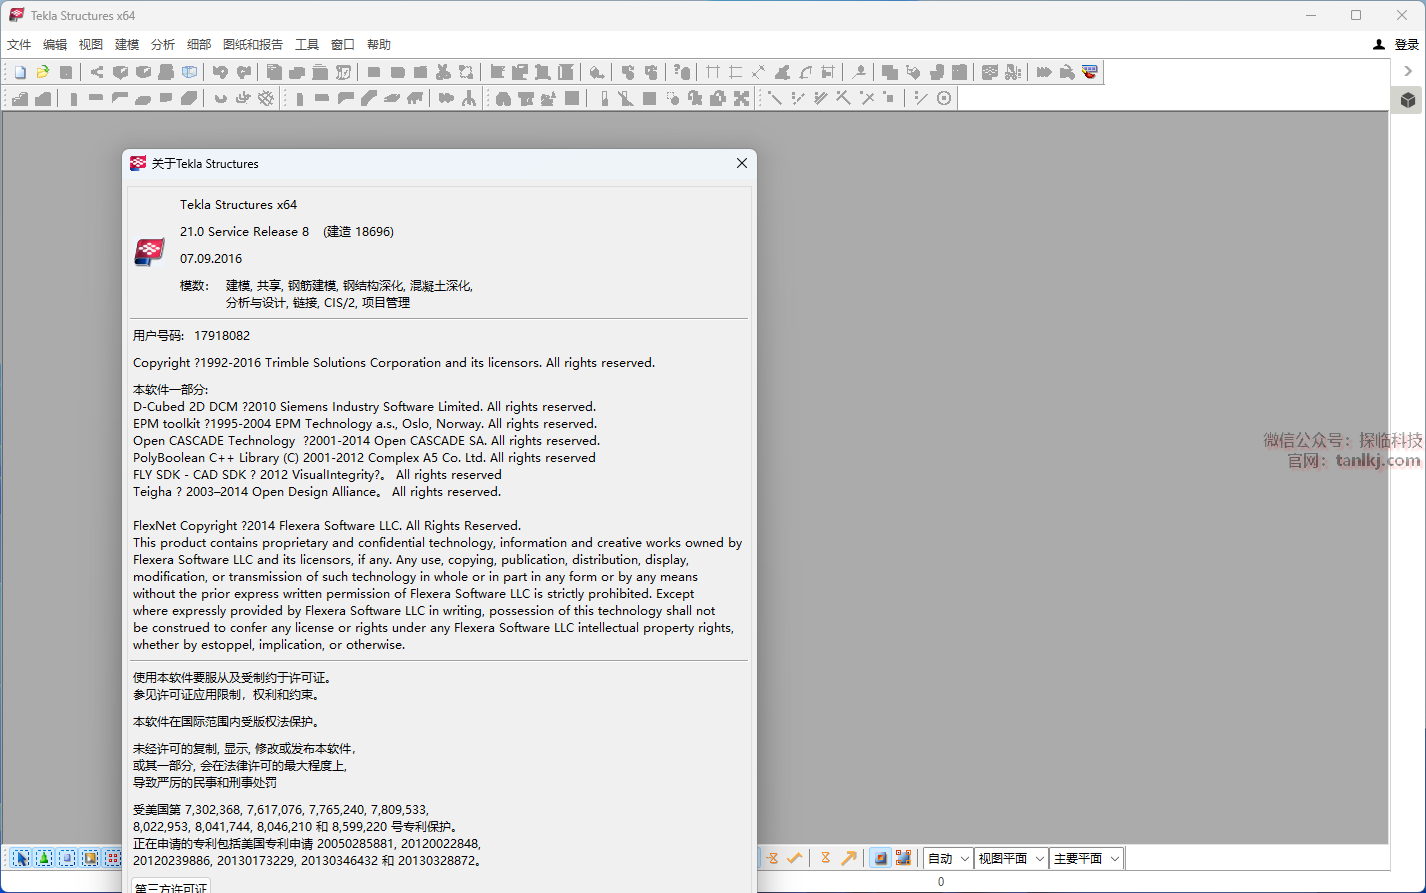Click the dotted selection frame icon beside scissors
The width and height of the screenshot is (1426, 893).
[466, 72]
